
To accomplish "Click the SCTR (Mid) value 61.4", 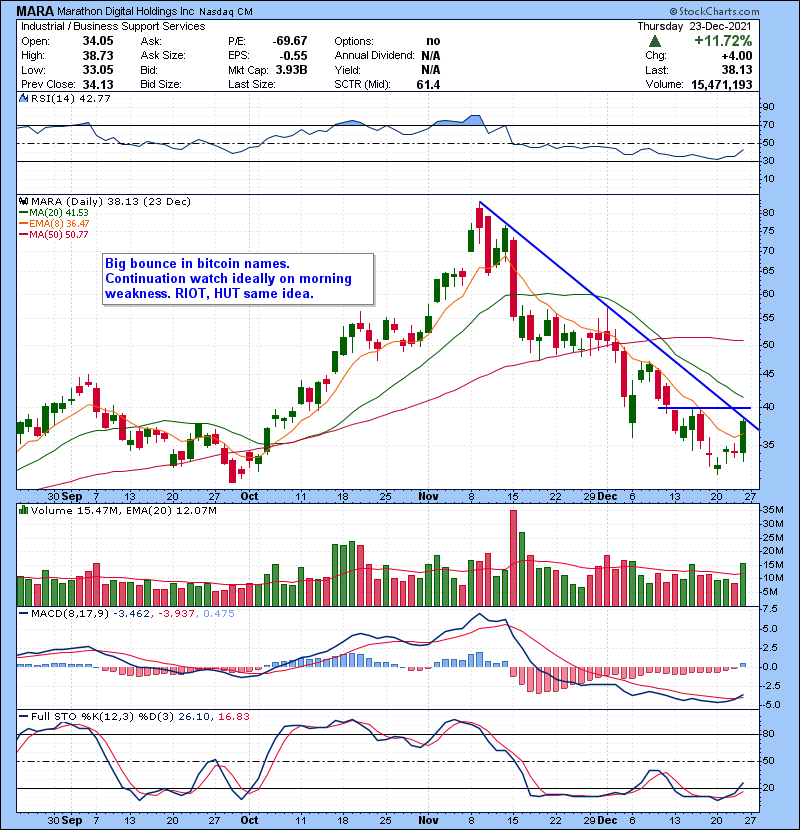I will click(x=428, y=84).
